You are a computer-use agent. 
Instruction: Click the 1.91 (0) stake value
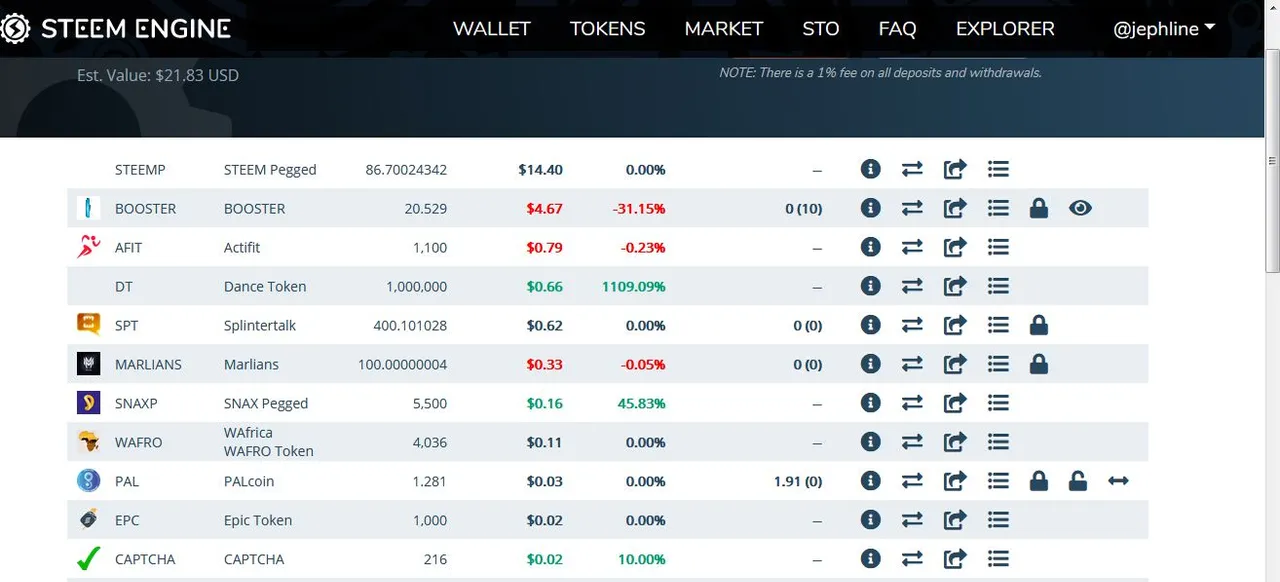click(x=798, y=481)
